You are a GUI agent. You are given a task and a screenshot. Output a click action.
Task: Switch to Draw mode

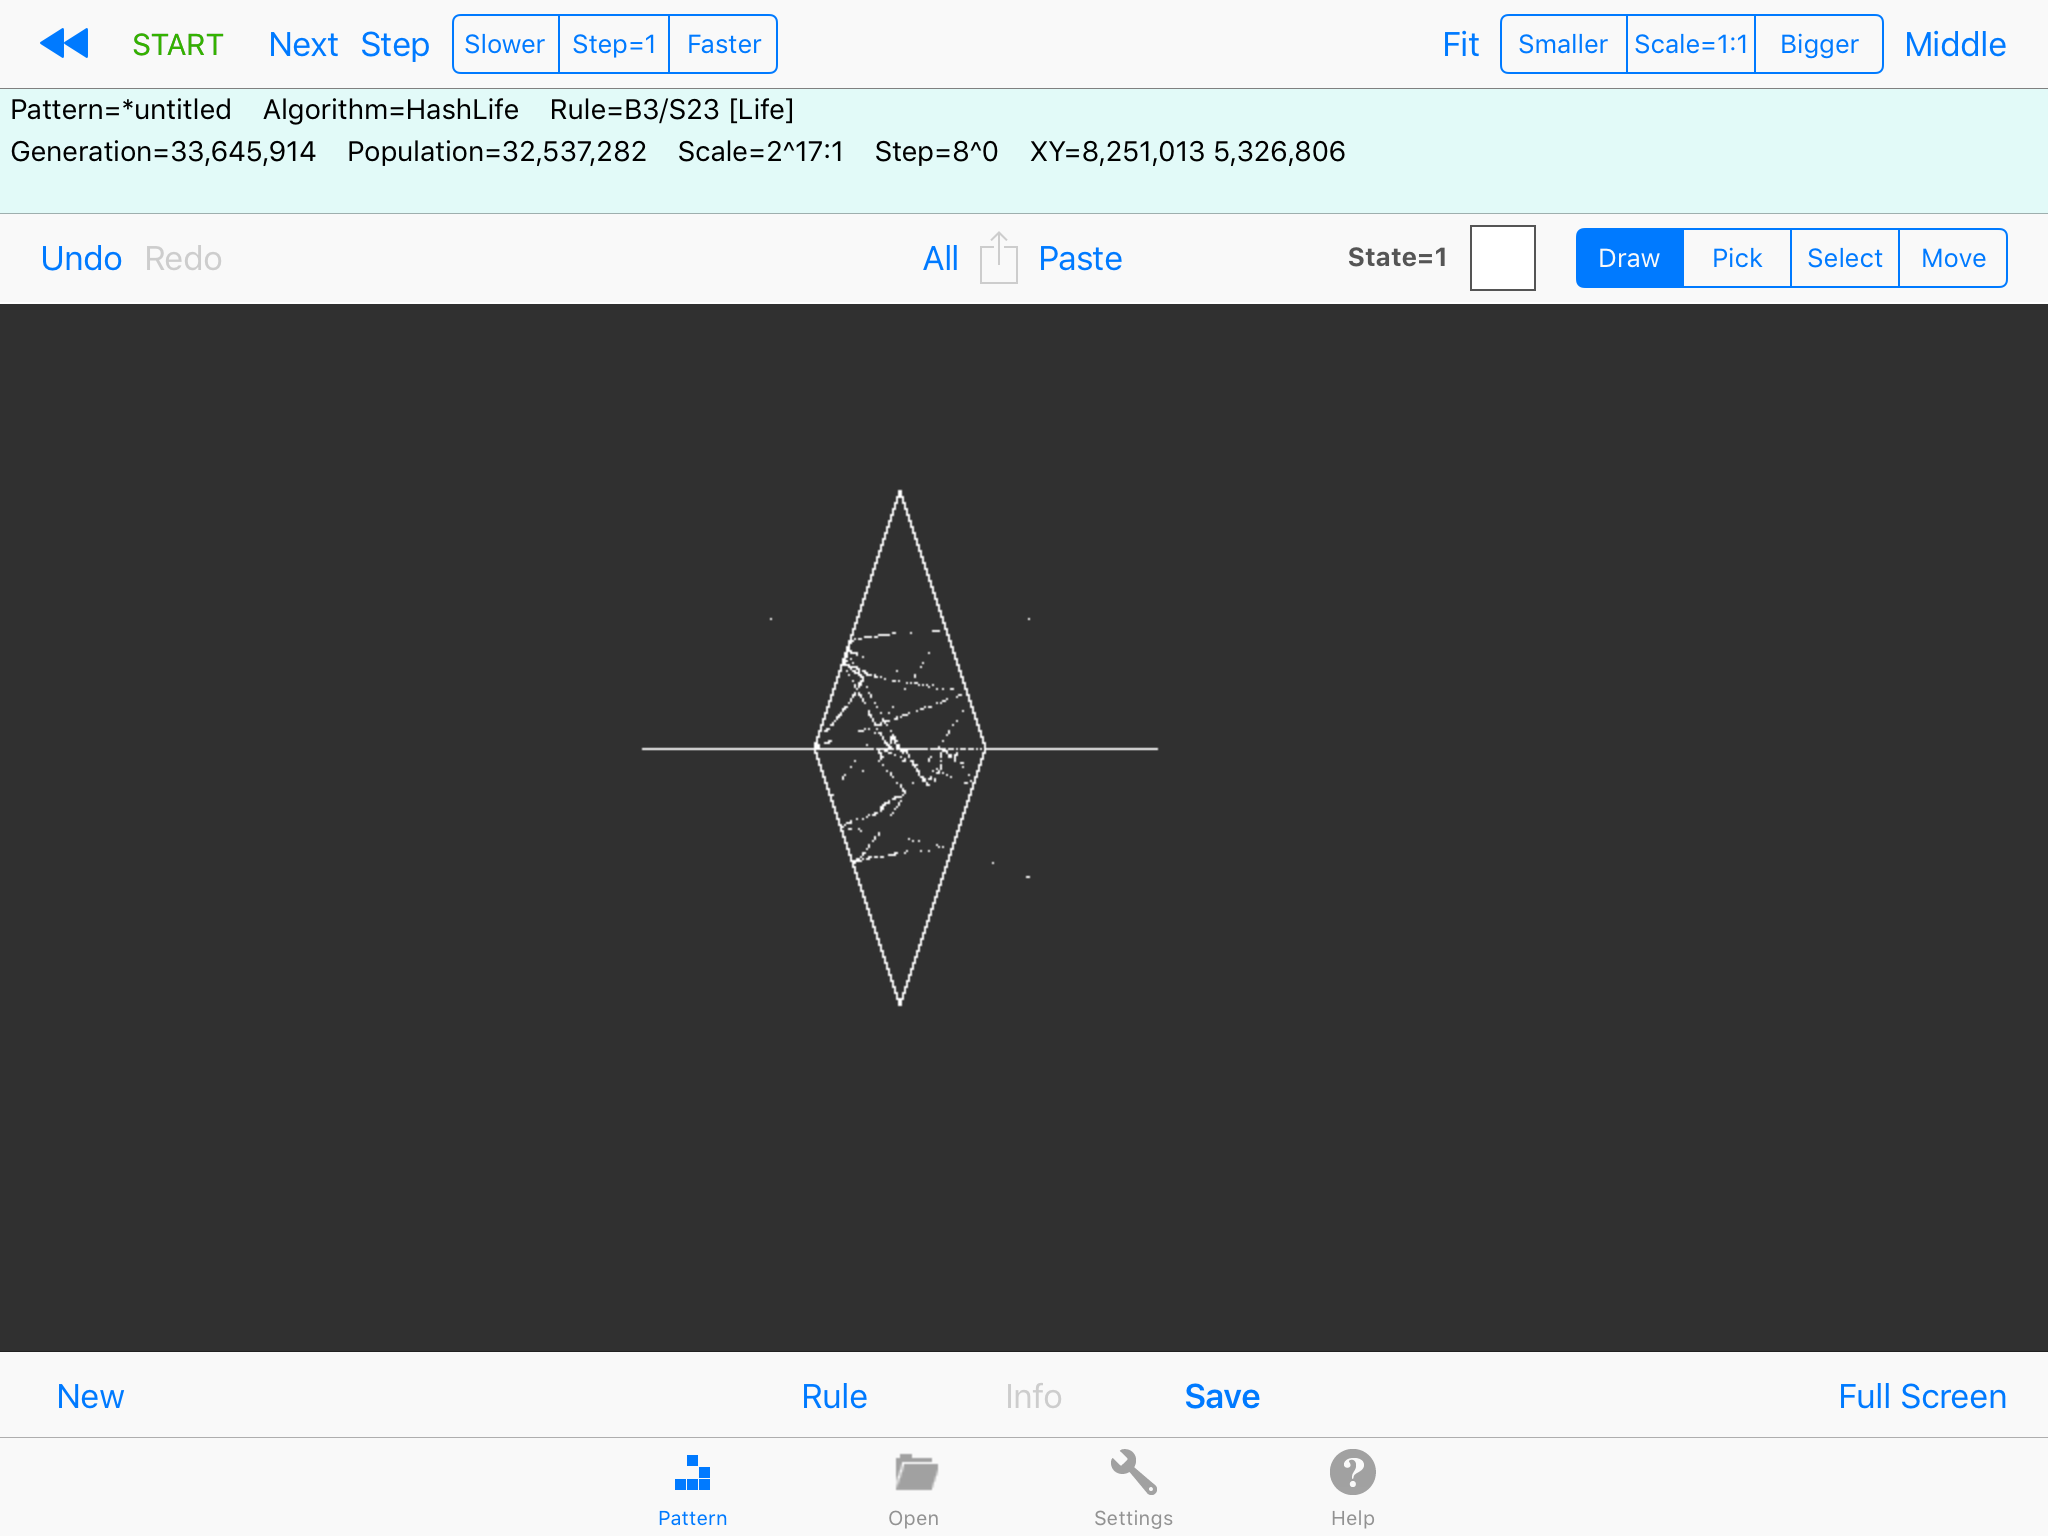click(x=1630, y=258)
